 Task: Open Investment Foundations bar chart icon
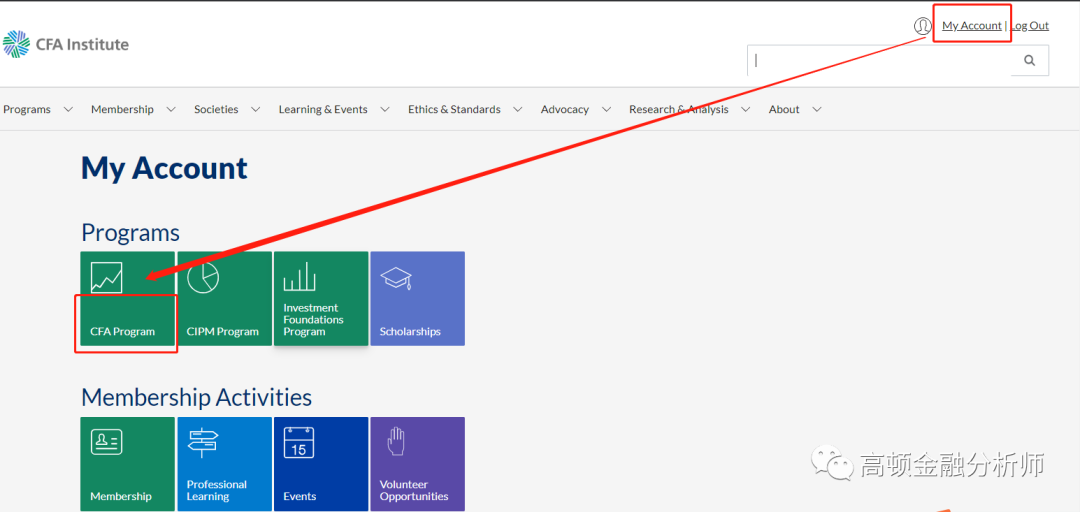pos(300,278)
